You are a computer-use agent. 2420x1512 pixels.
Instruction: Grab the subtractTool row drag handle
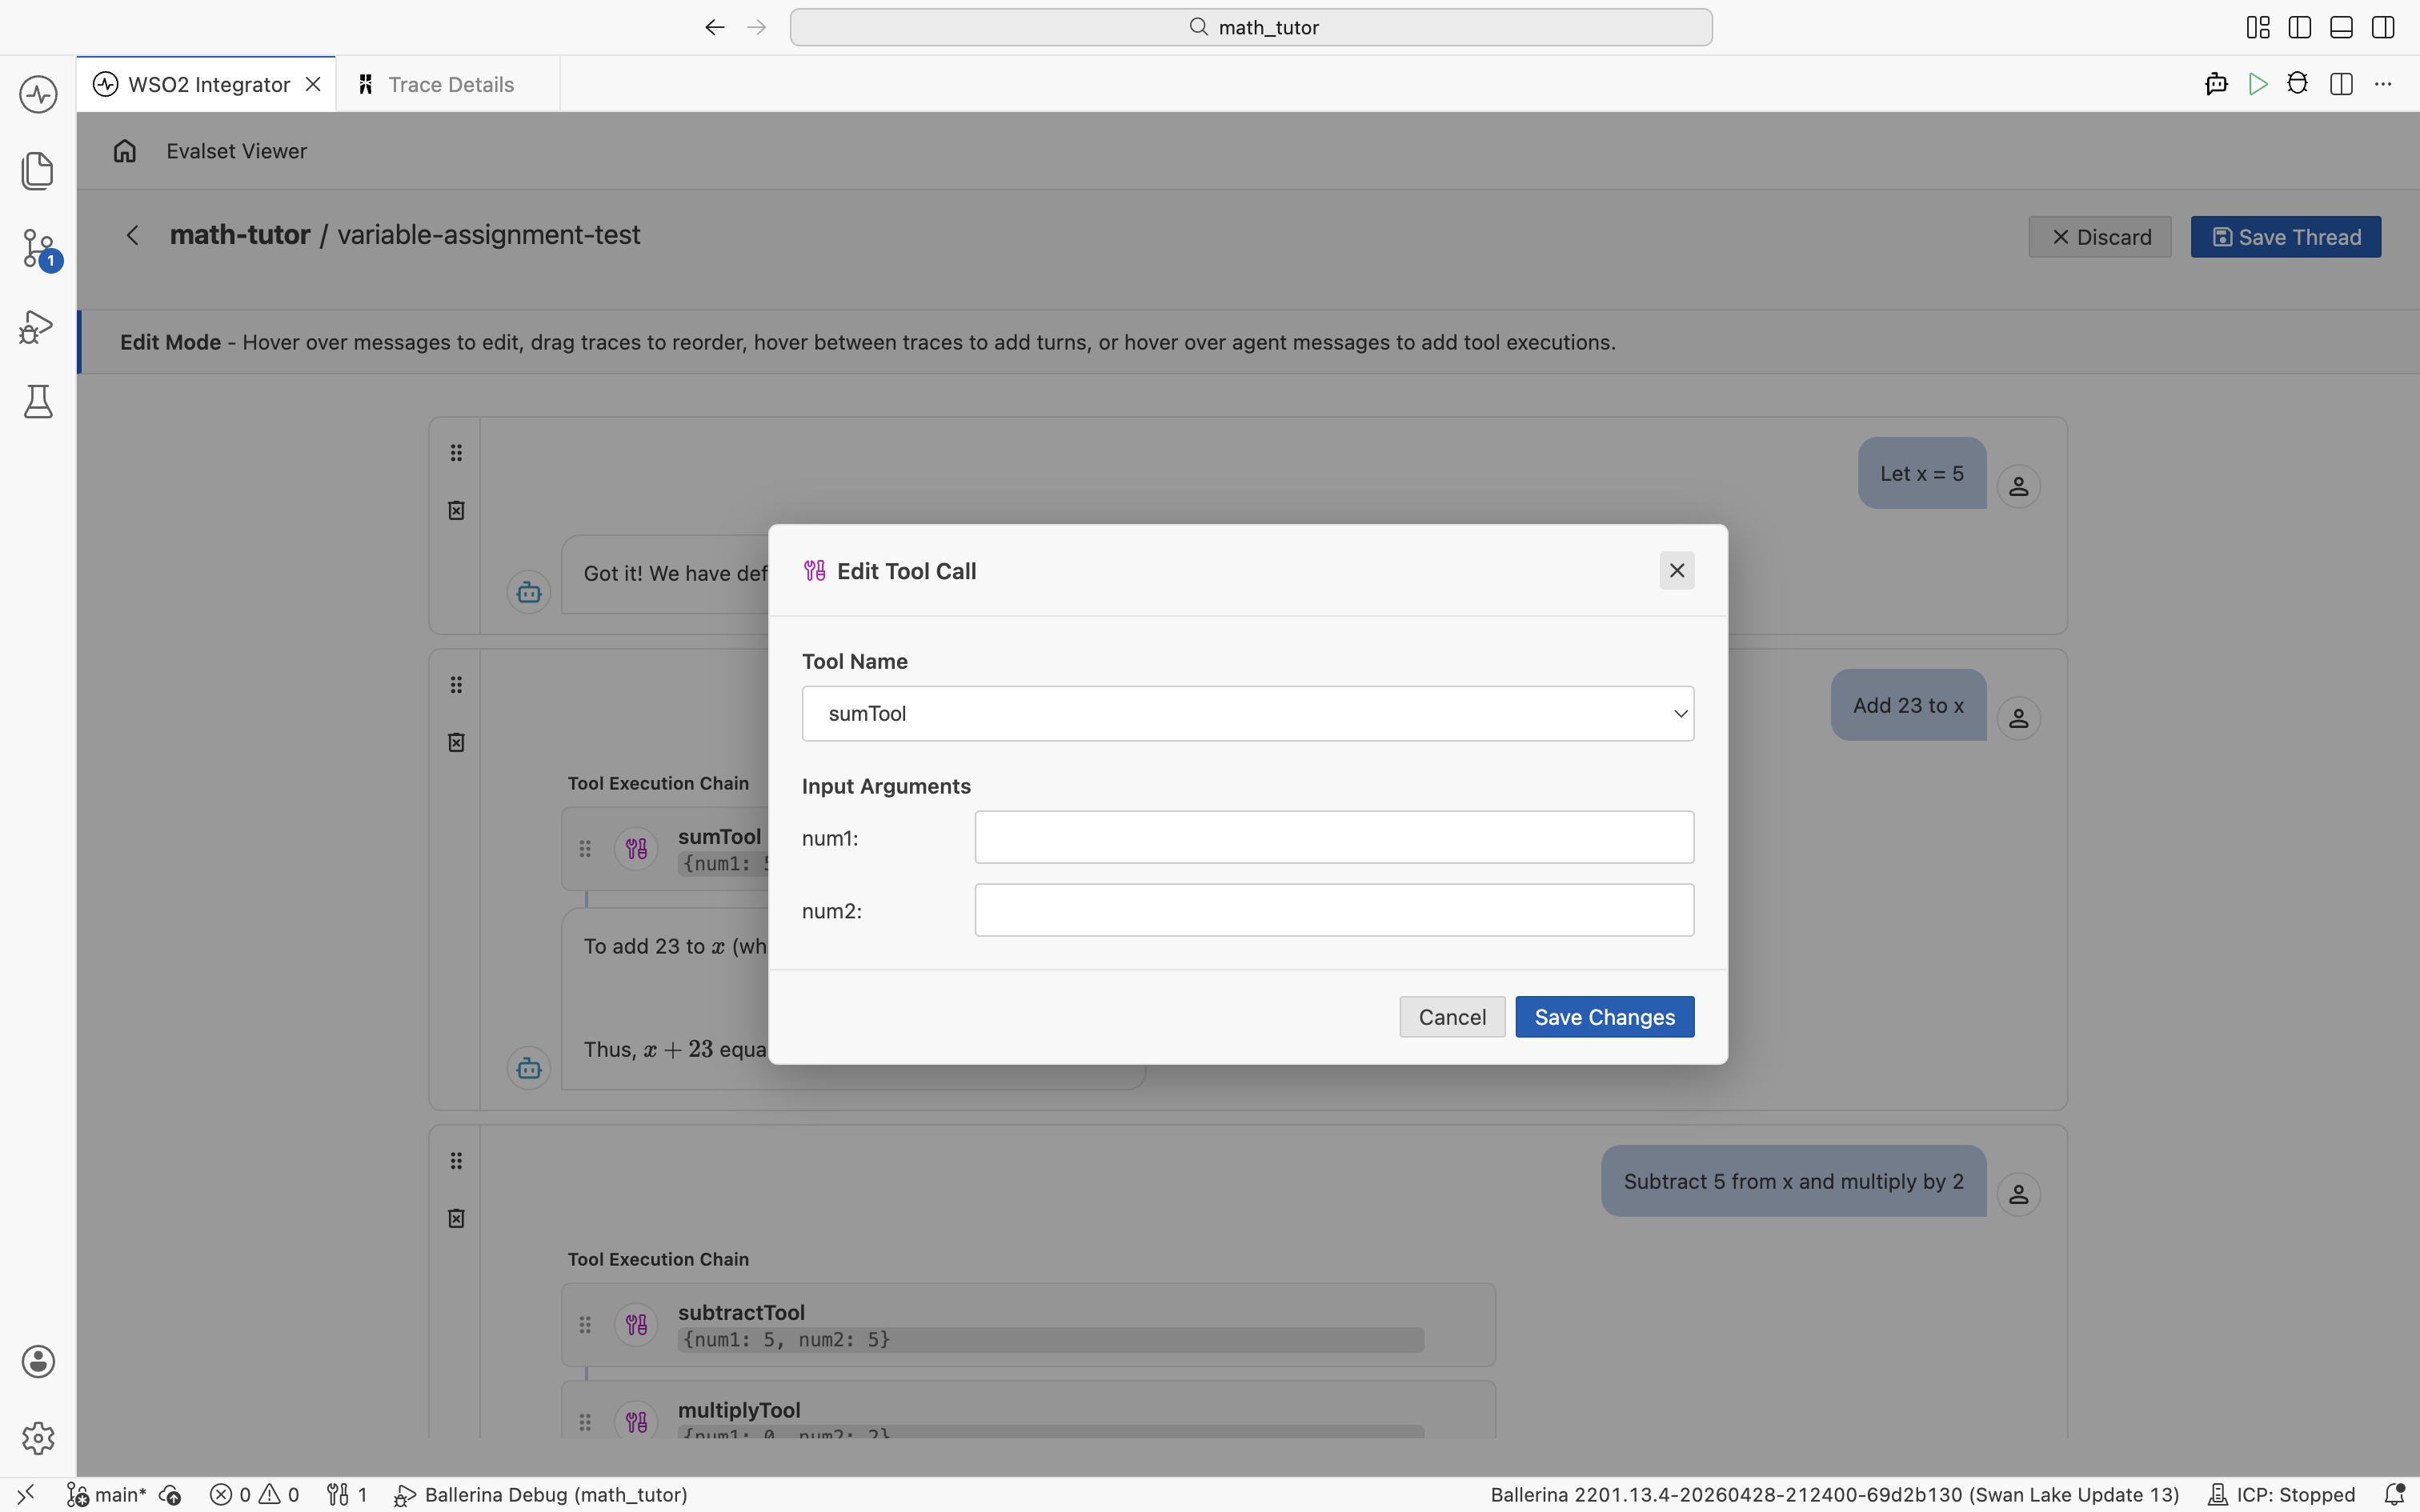[x=585, y=1325]
